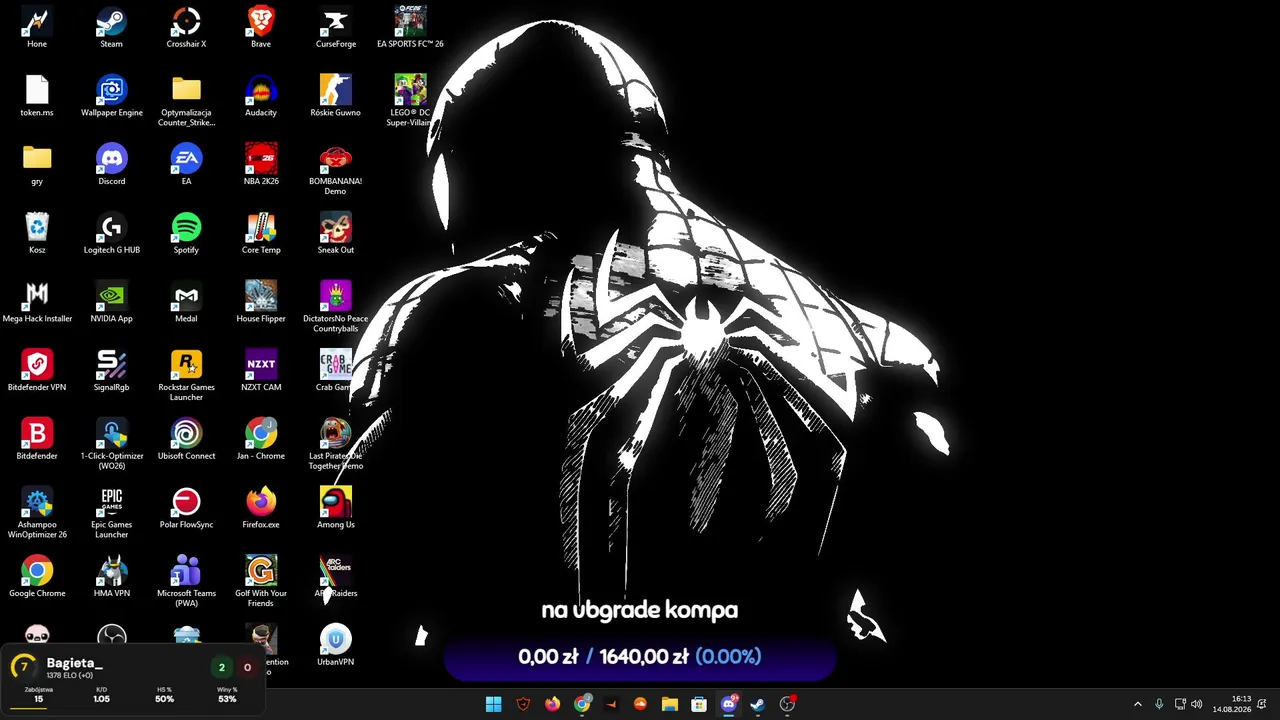1280x720 pixels.
Task: Expand the hidden system tray icons
Action: (x=1137, y=704)
